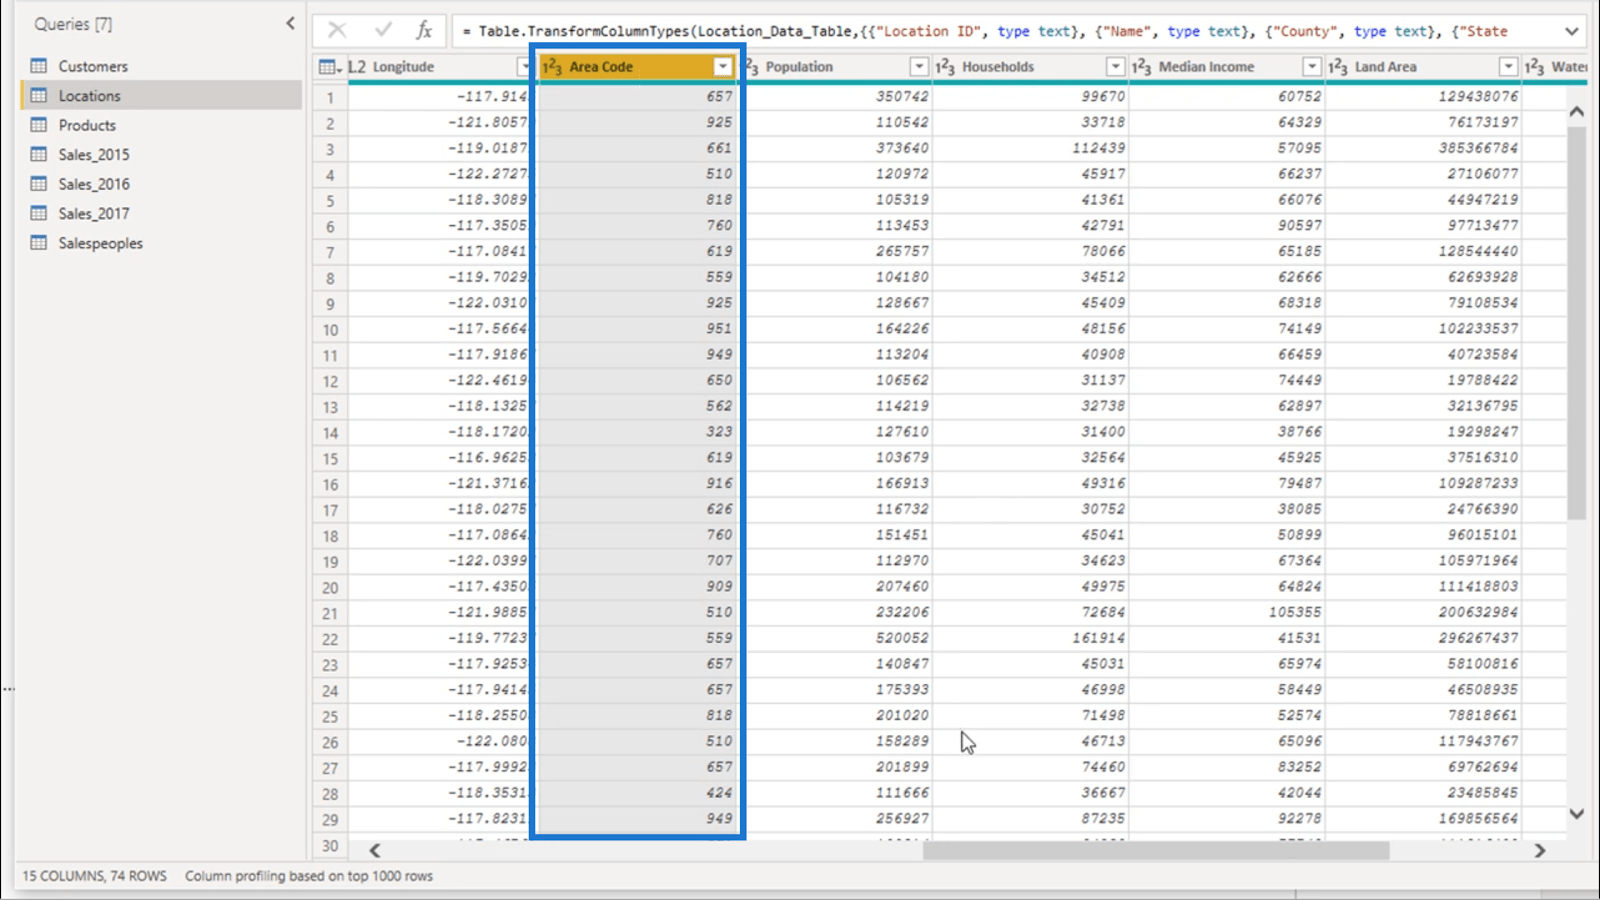
Task: Open the Population column filter dropdown
Action: (x=918, y=67)
